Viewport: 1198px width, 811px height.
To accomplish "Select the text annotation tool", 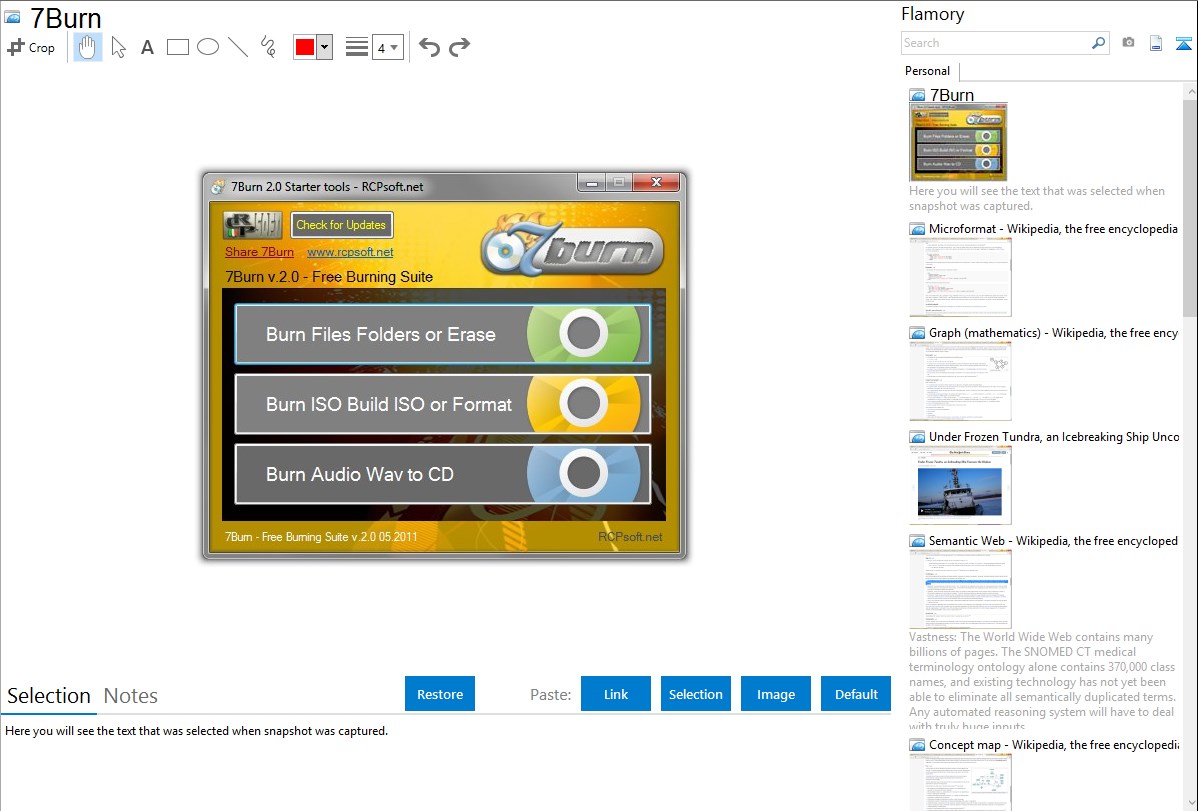I will point(147,47).
